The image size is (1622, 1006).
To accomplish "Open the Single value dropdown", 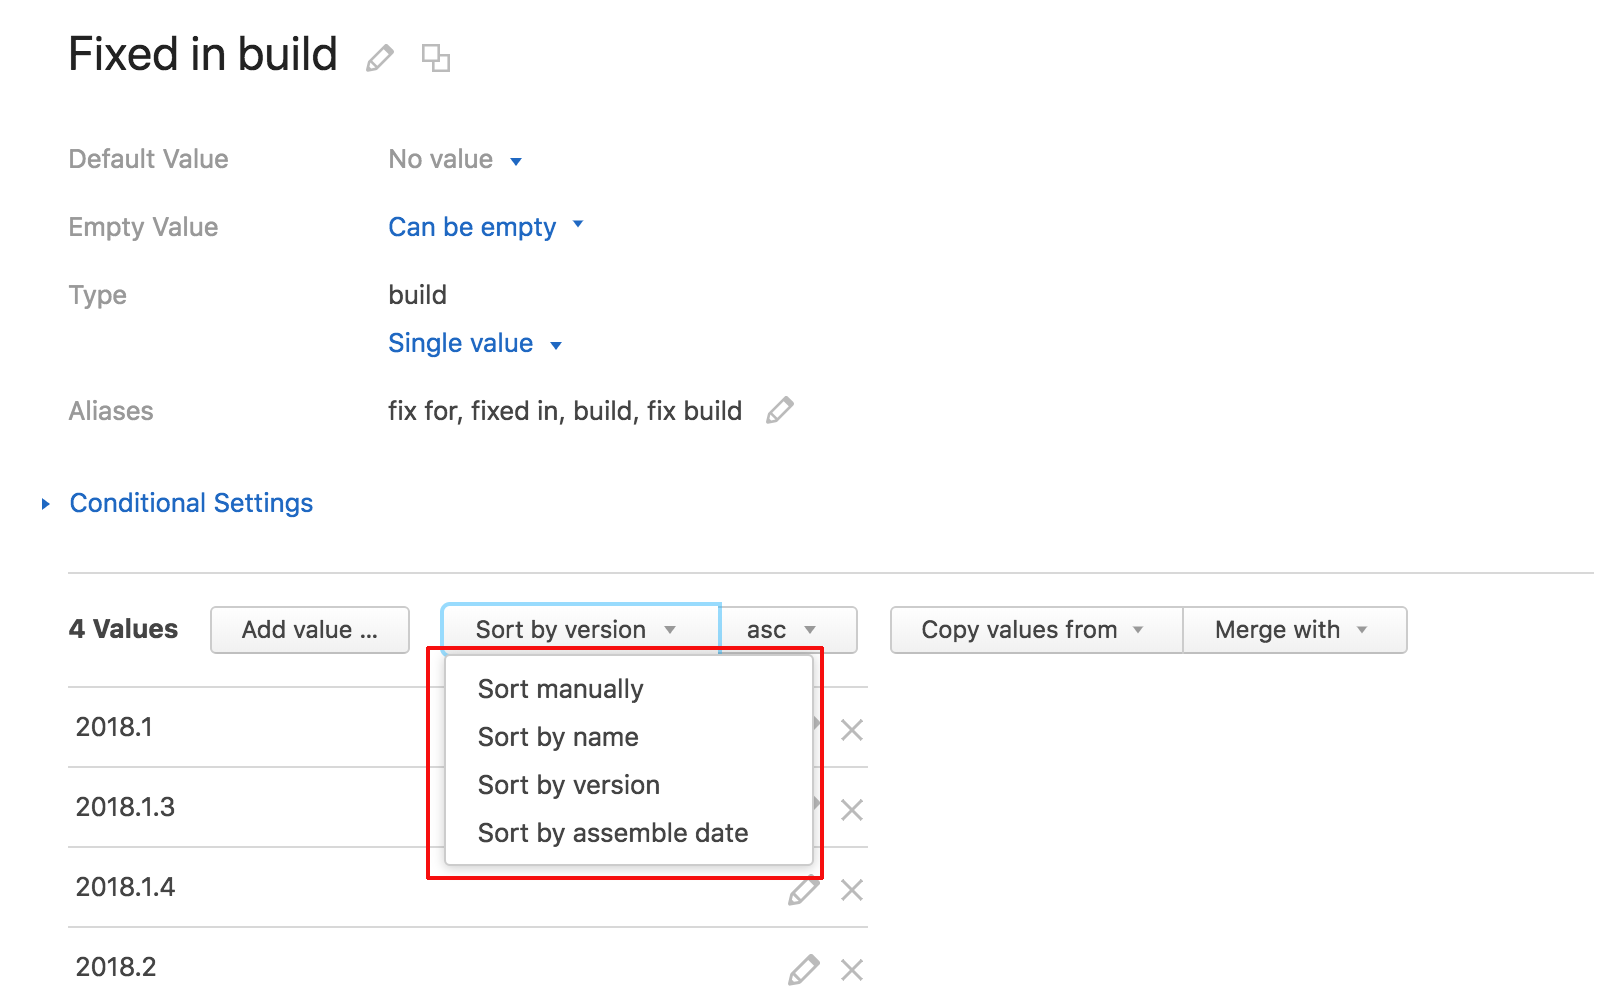I will pyautogui.click(x=475, y=344).
